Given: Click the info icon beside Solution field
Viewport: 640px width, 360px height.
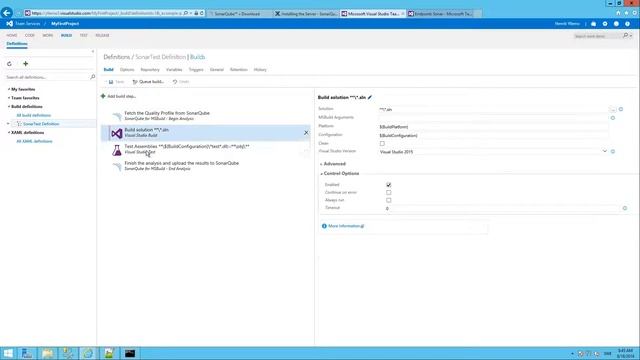Looking at the screenshot, I should (x=621, y=109).
